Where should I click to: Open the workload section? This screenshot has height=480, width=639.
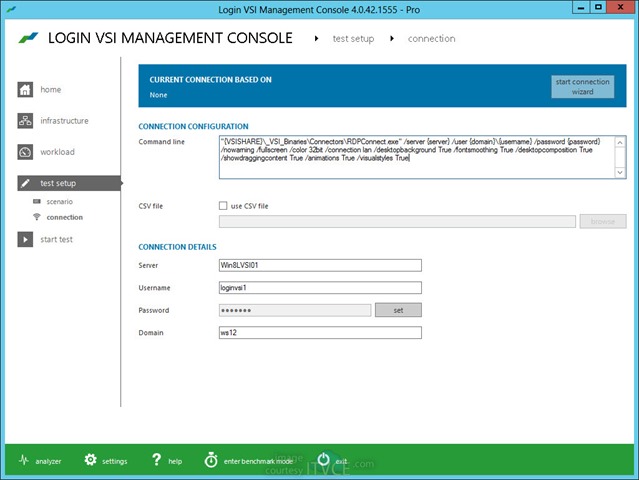(x=57, y=152)
